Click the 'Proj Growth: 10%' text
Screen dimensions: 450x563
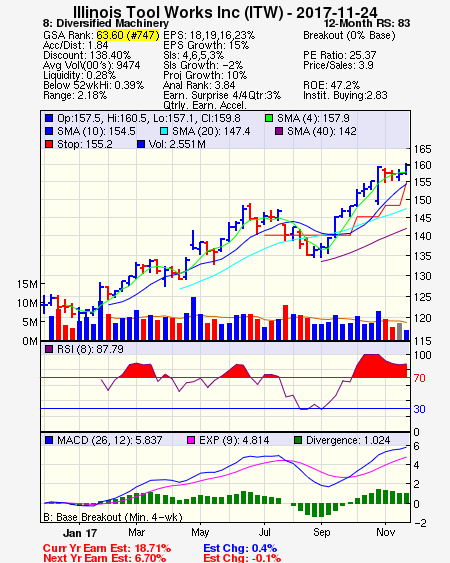click(205, 75)
